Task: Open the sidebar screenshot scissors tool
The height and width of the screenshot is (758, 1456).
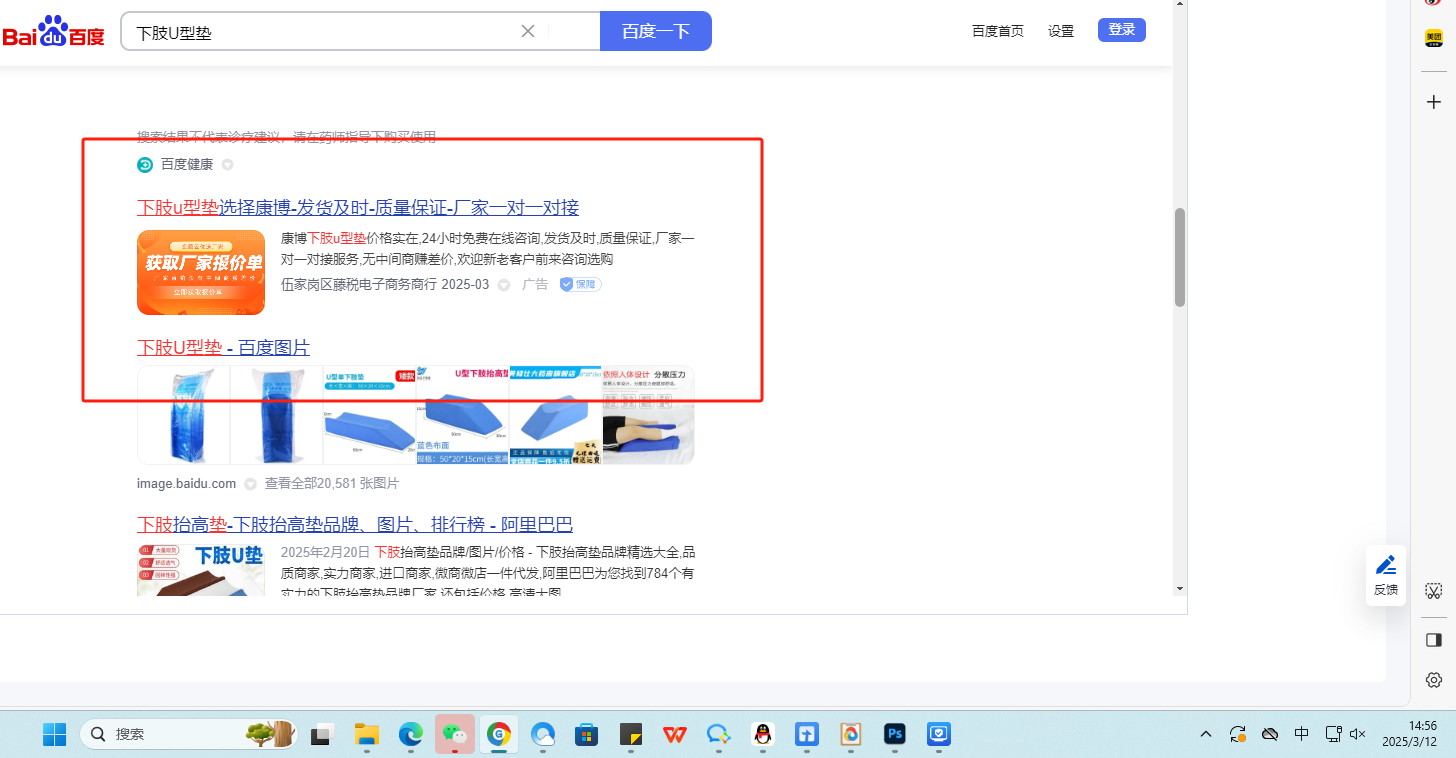Action: point(1433,591)
